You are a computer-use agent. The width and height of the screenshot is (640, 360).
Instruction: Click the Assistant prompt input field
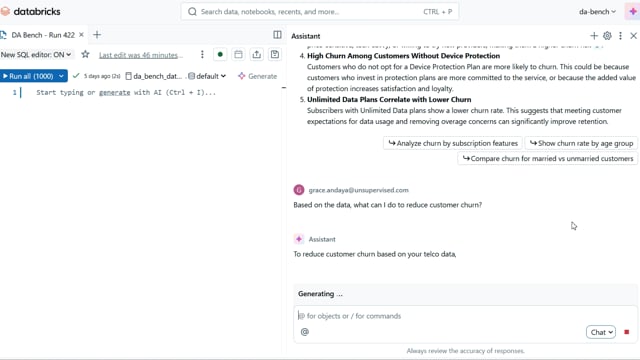[x=465, y=316]
